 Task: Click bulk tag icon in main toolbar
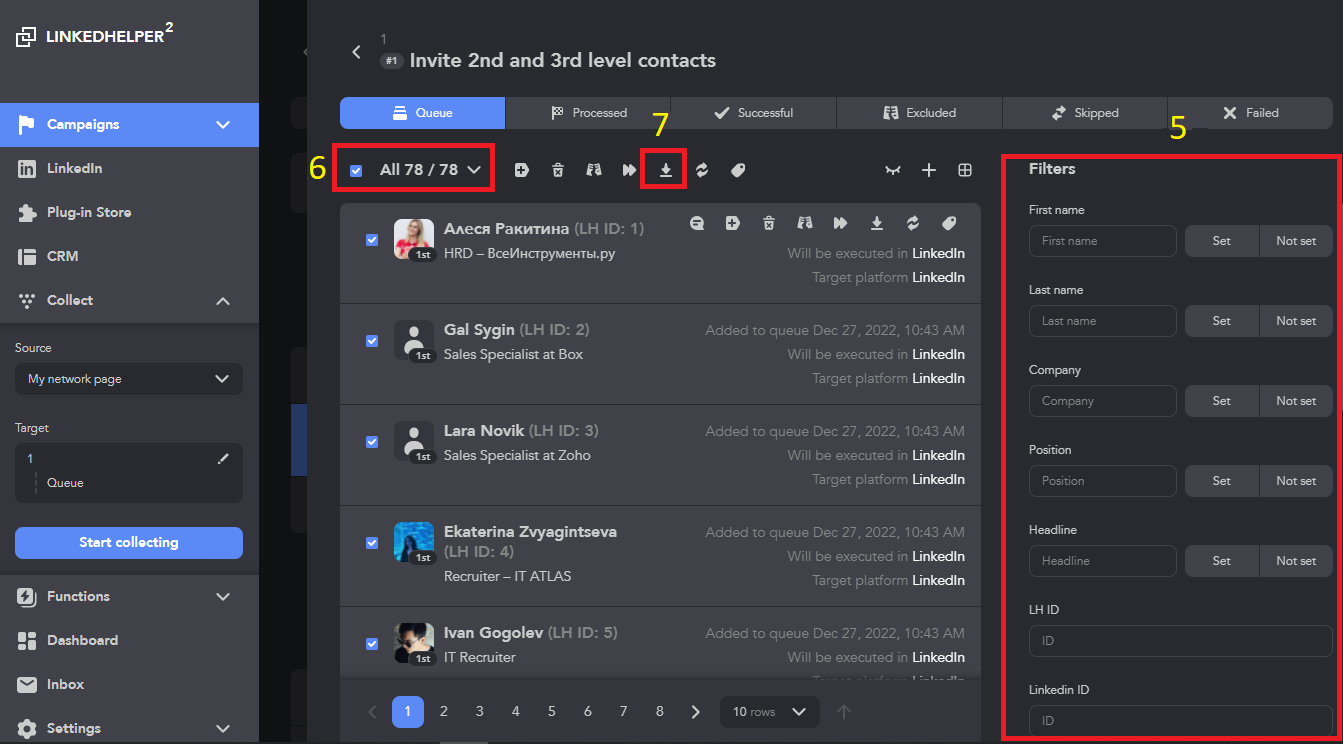pos(738,170)
